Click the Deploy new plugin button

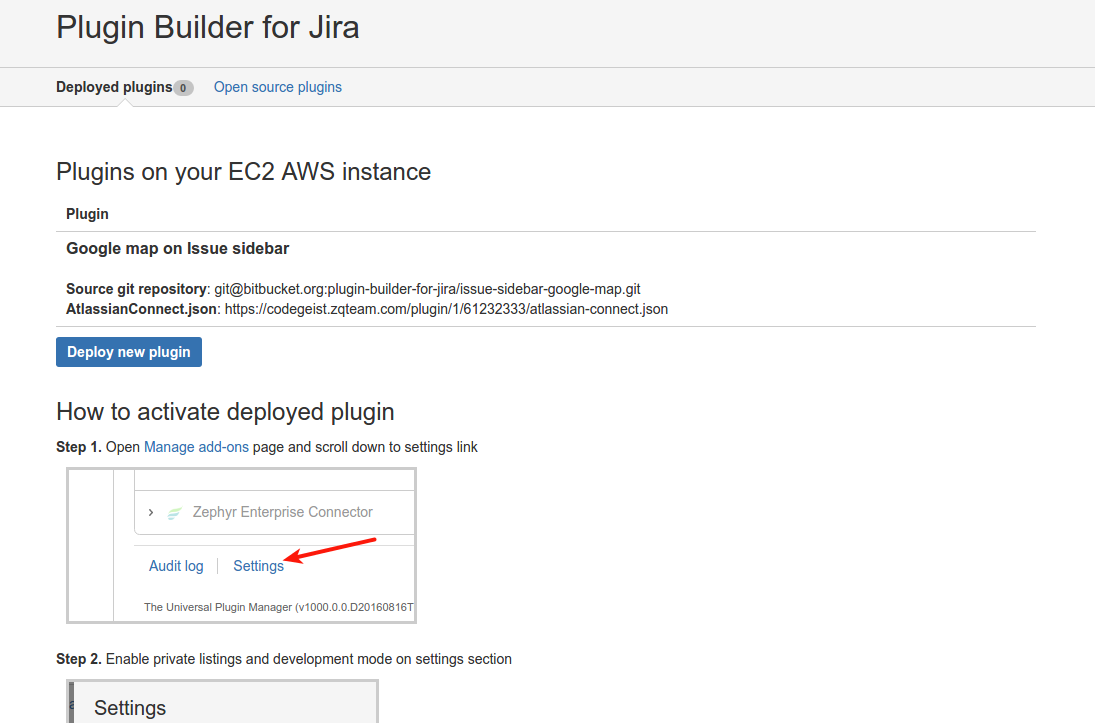129,352
